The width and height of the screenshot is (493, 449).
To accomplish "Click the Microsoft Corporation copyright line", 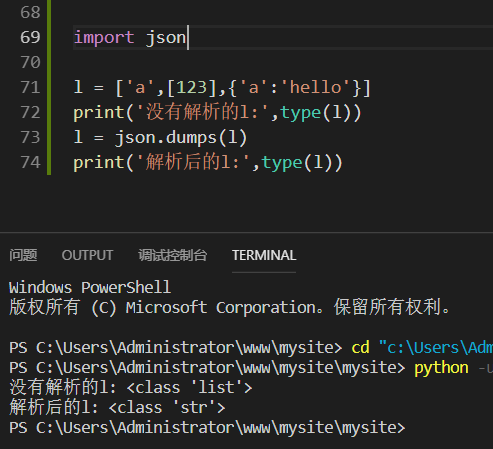I will (x=230, y=307).
